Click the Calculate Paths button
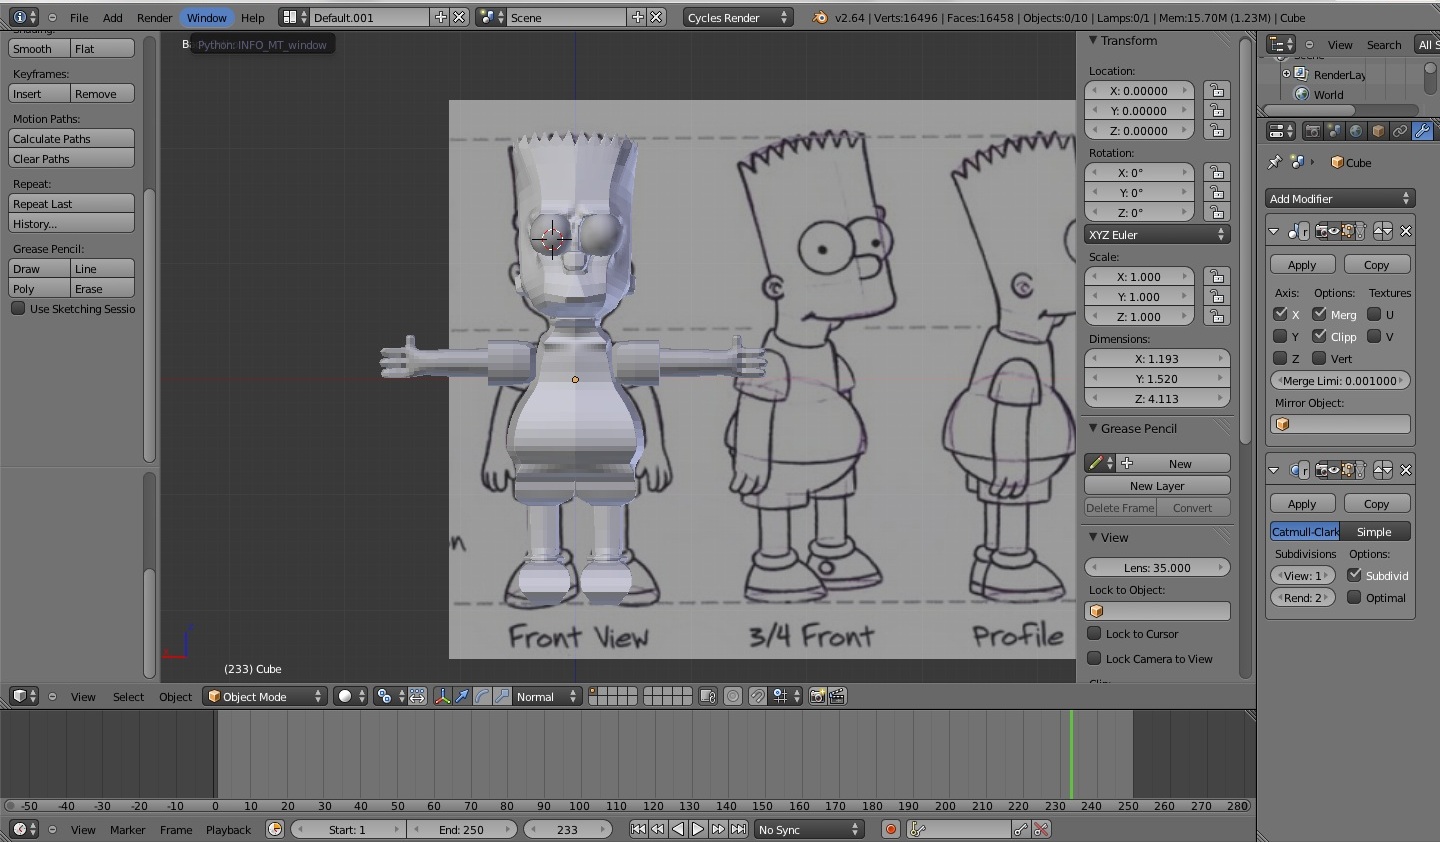The image size is (1440, 842). (71, 139)
